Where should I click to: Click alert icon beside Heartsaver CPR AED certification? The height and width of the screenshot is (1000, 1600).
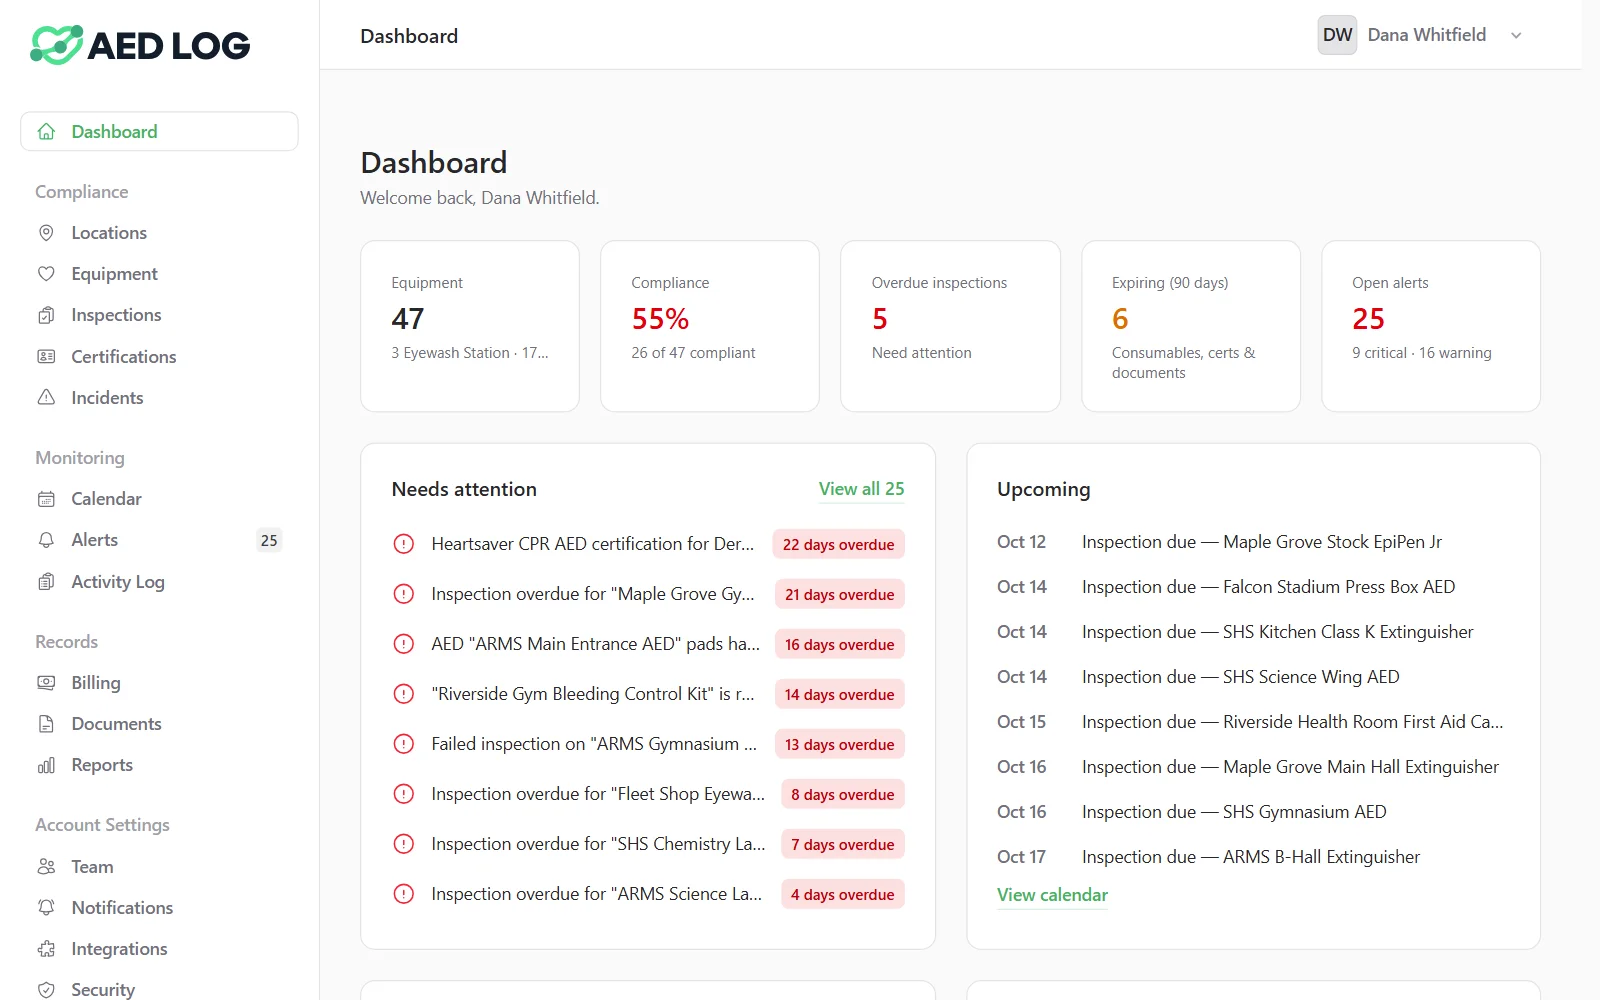pos(404,544)
